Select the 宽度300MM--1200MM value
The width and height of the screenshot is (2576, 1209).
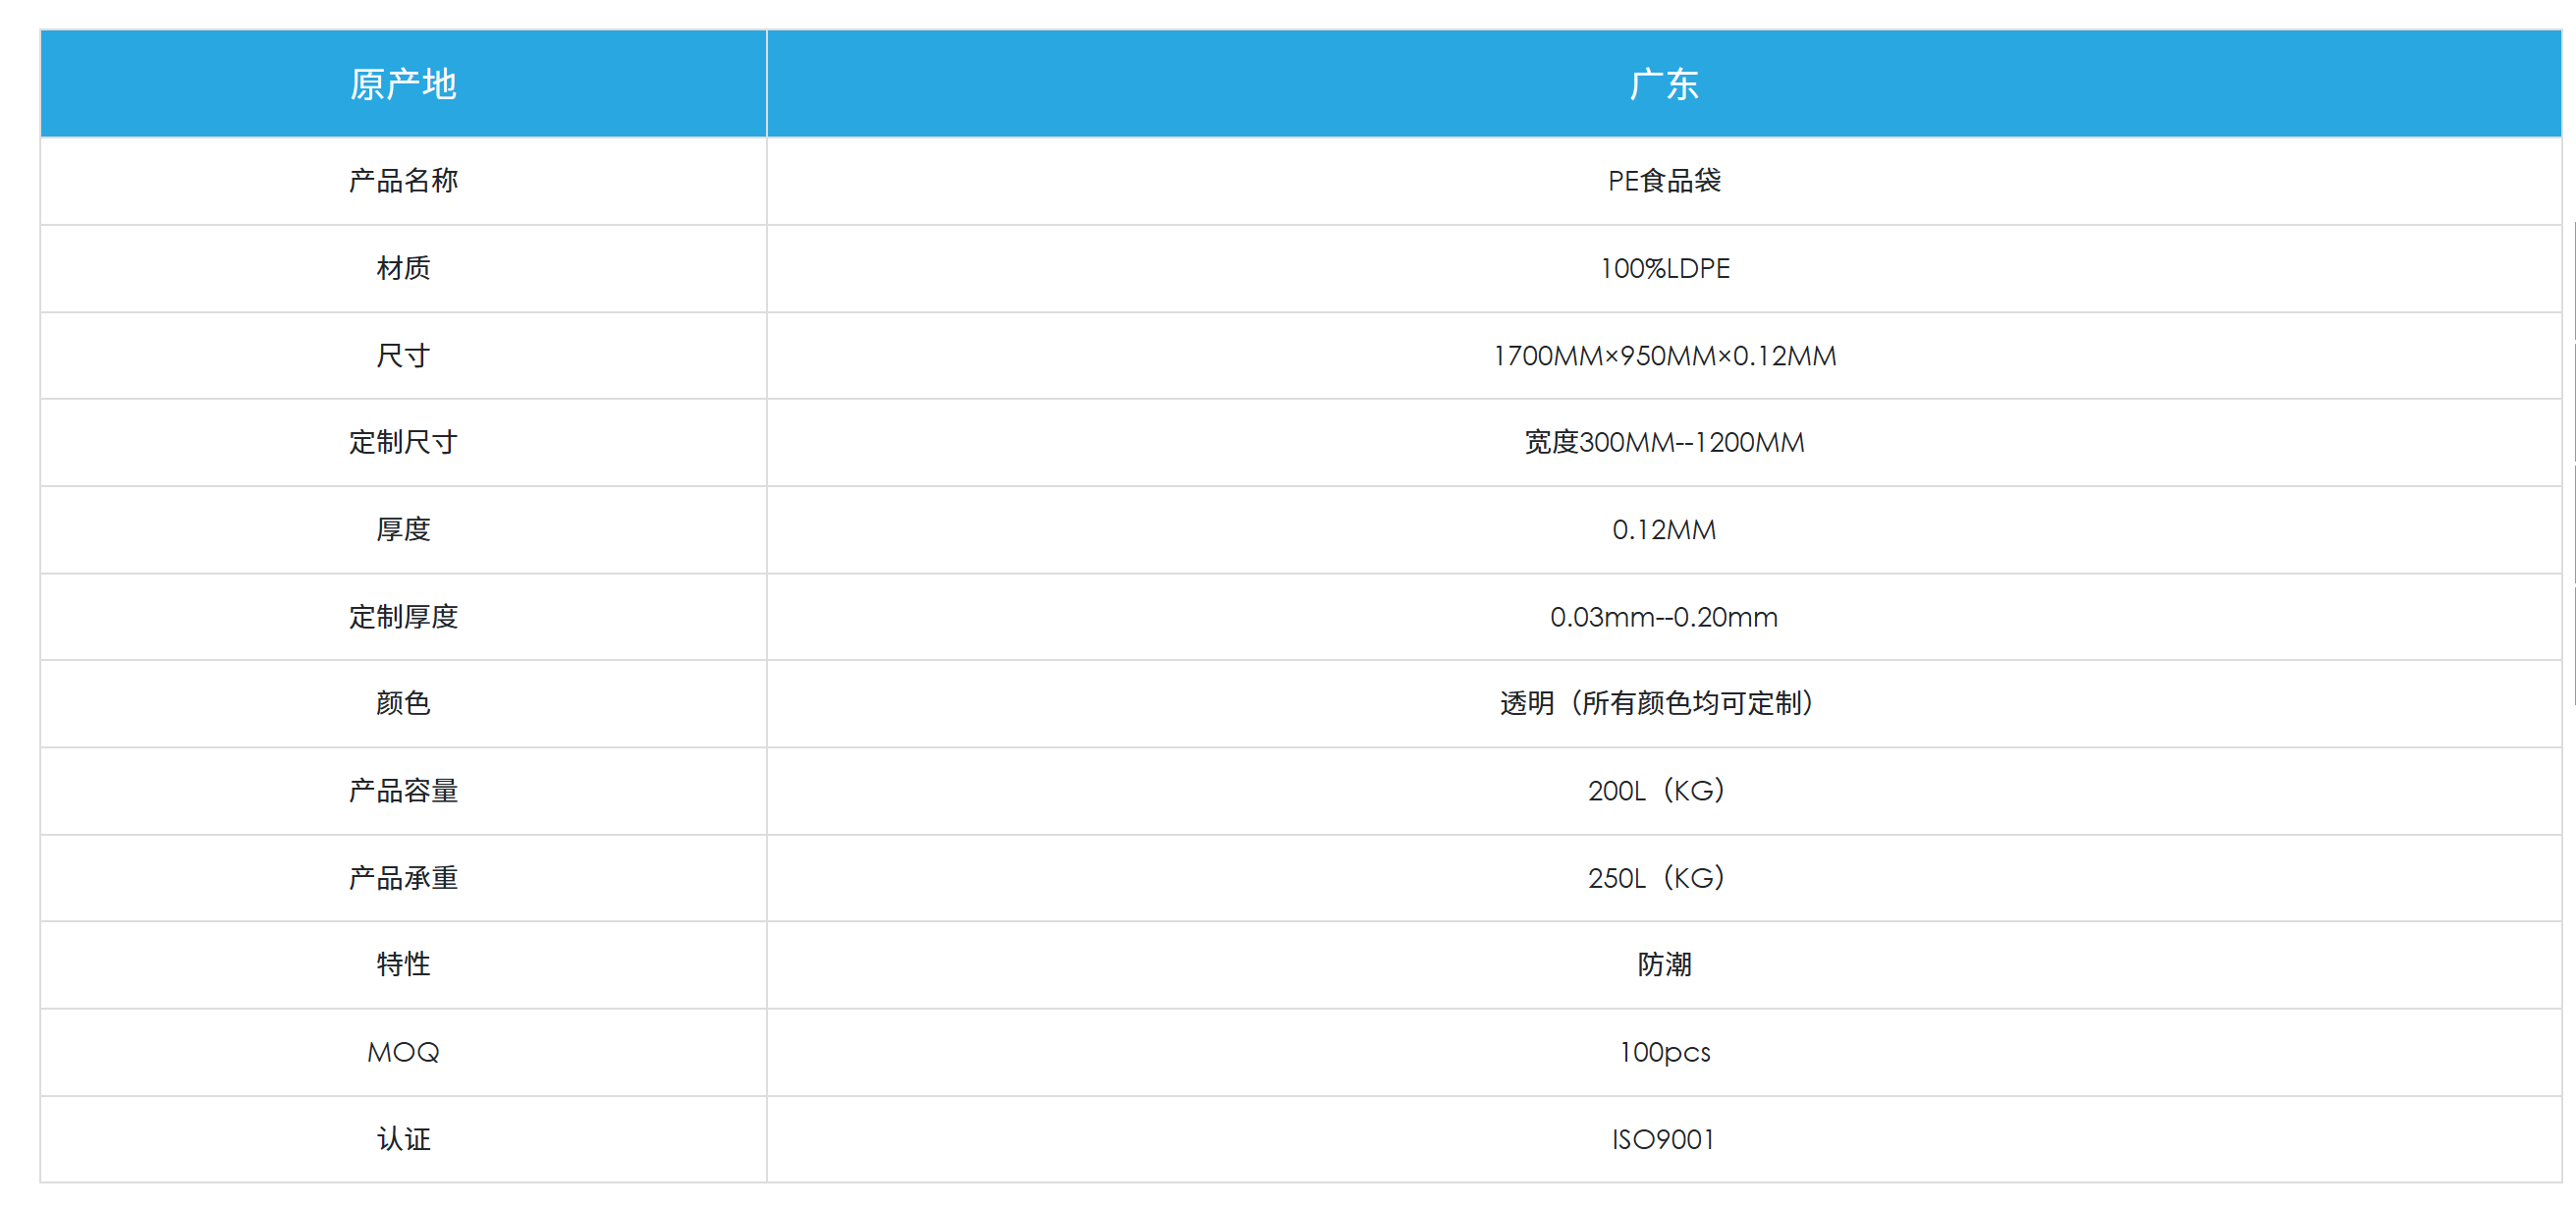[1664, 442]
